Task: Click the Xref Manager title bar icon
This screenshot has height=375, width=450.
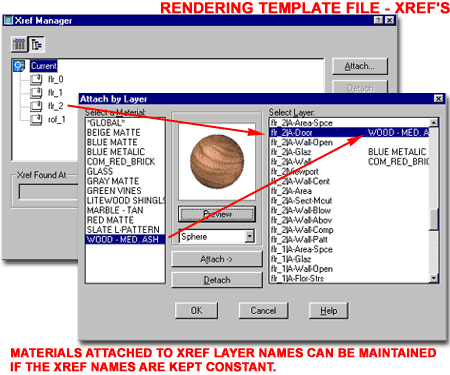Action: tap(8, 20)
